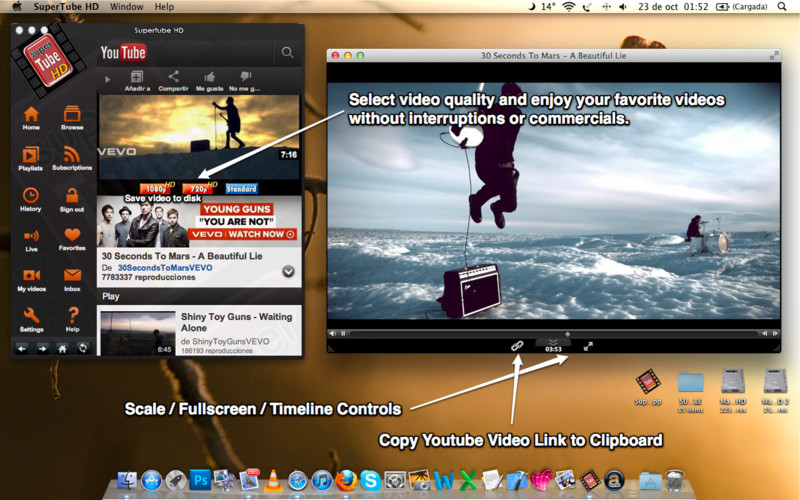Open Photoshop from the Dock
800x500 pixels.
200,480
